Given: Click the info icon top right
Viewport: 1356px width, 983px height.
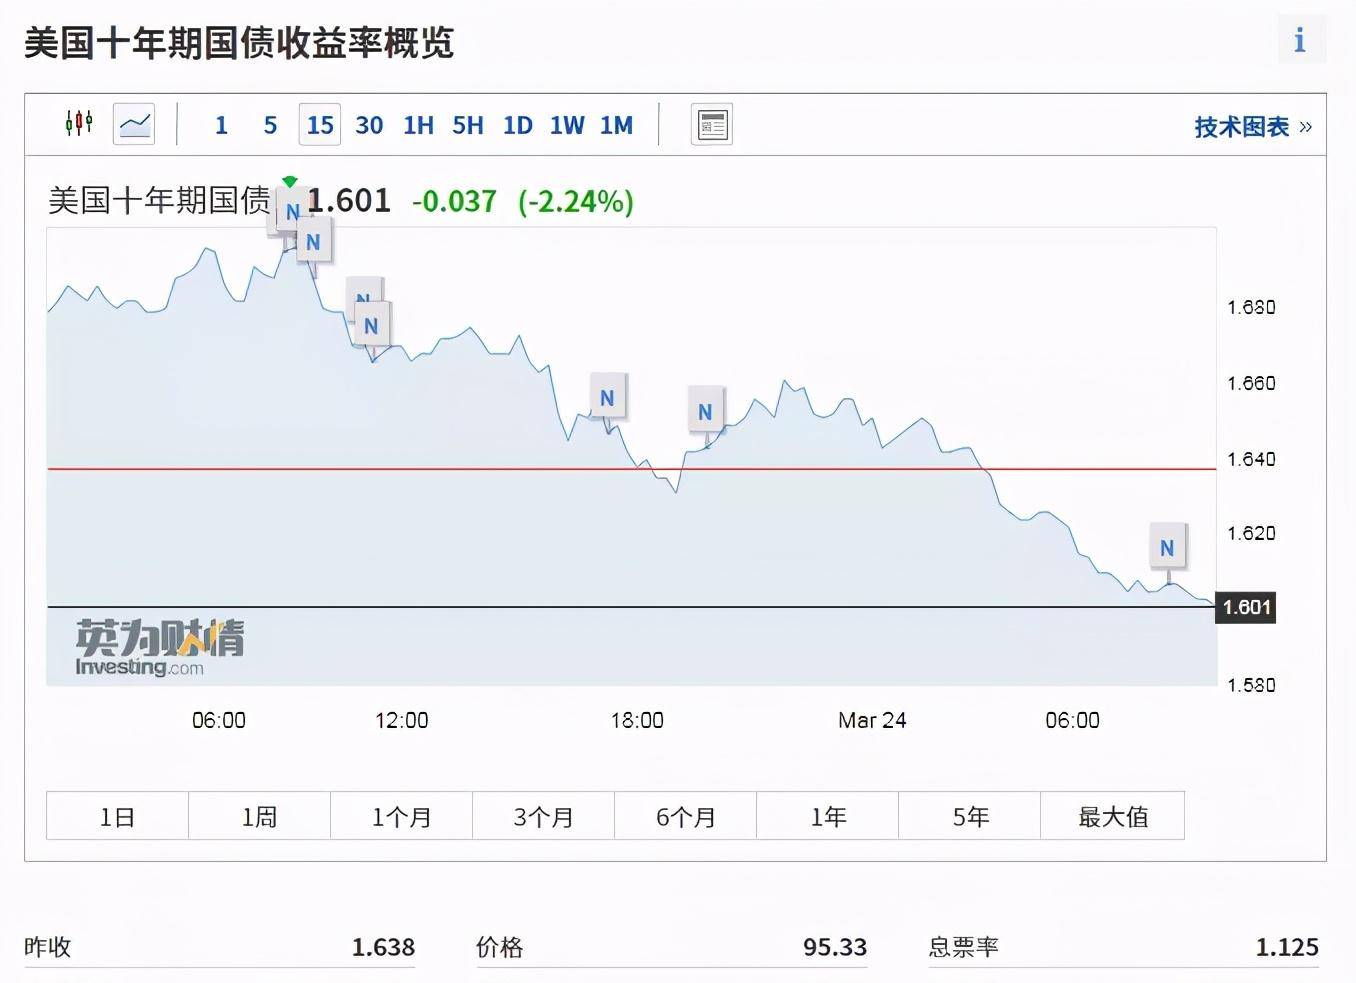Looking at the screenshot, I should coord(1300,41).
